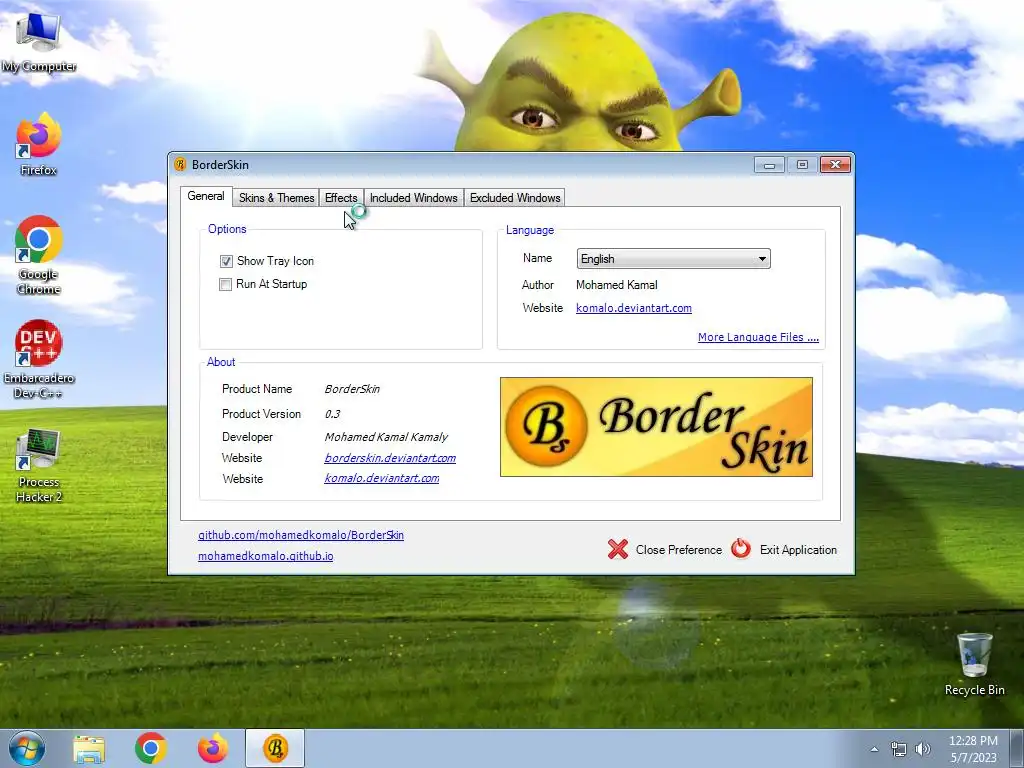Launch Firefox from the taskbar
Screen dimensions: 1024x768
click(x=213, y=748)
